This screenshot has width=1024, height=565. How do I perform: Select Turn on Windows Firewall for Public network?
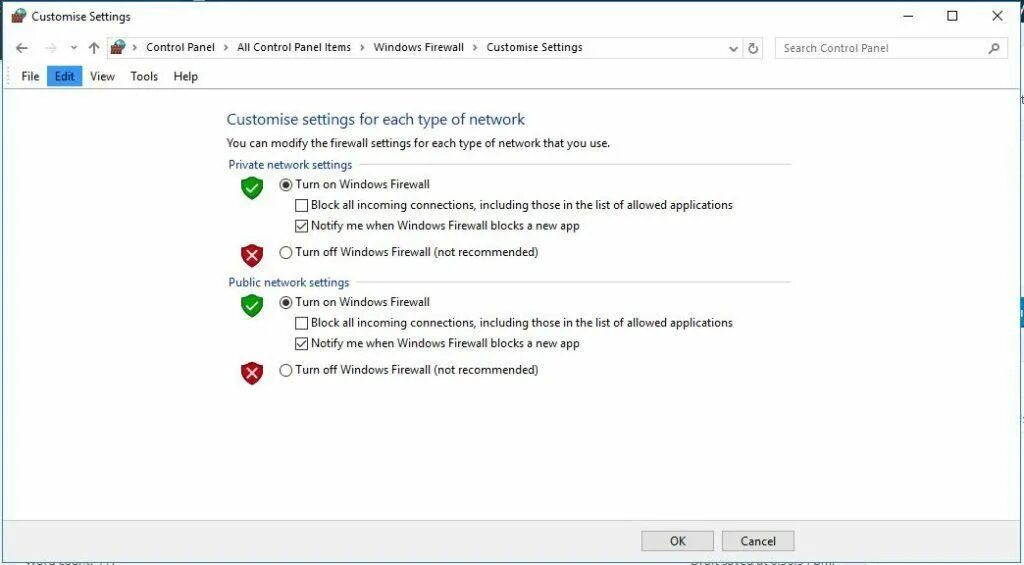point(286,302)
